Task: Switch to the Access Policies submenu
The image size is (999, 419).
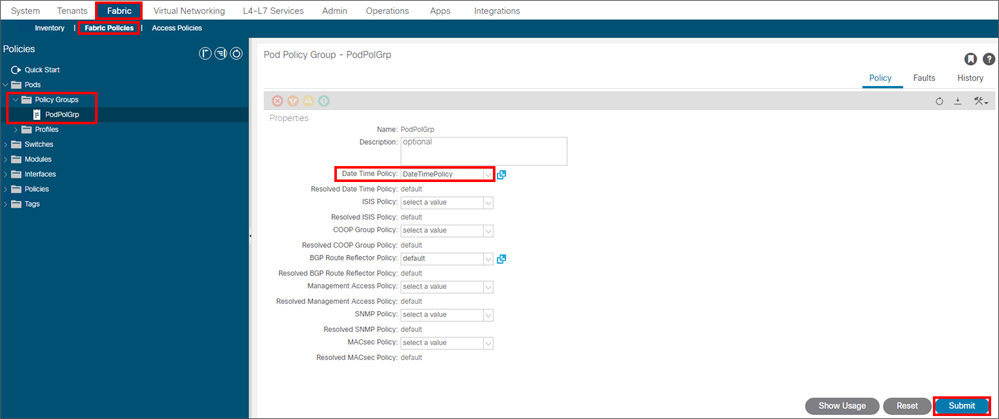Action: point(177,28)
